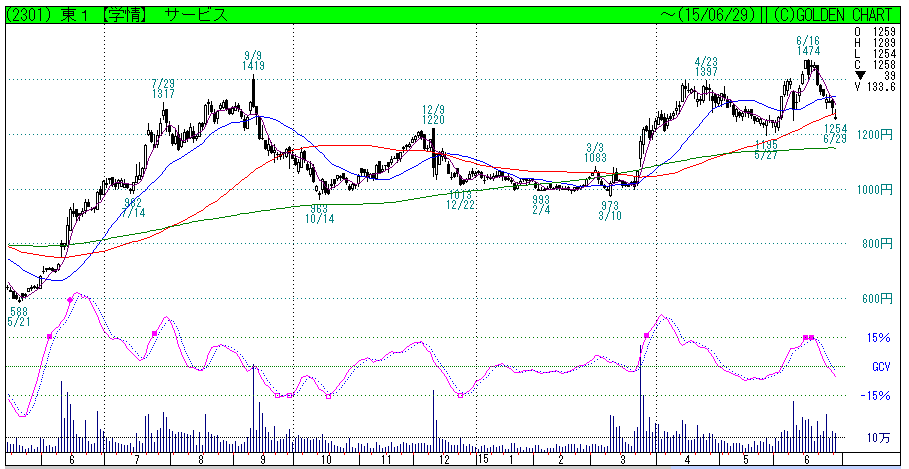Select the close price C 1258
This screenshot has height=469, width=909.
[x=875, y=64]
